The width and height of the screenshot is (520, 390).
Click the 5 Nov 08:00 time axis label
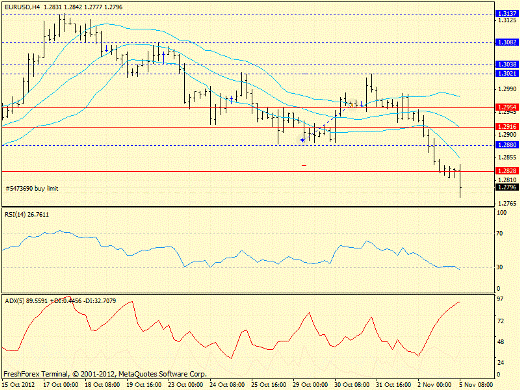point(477,385)
